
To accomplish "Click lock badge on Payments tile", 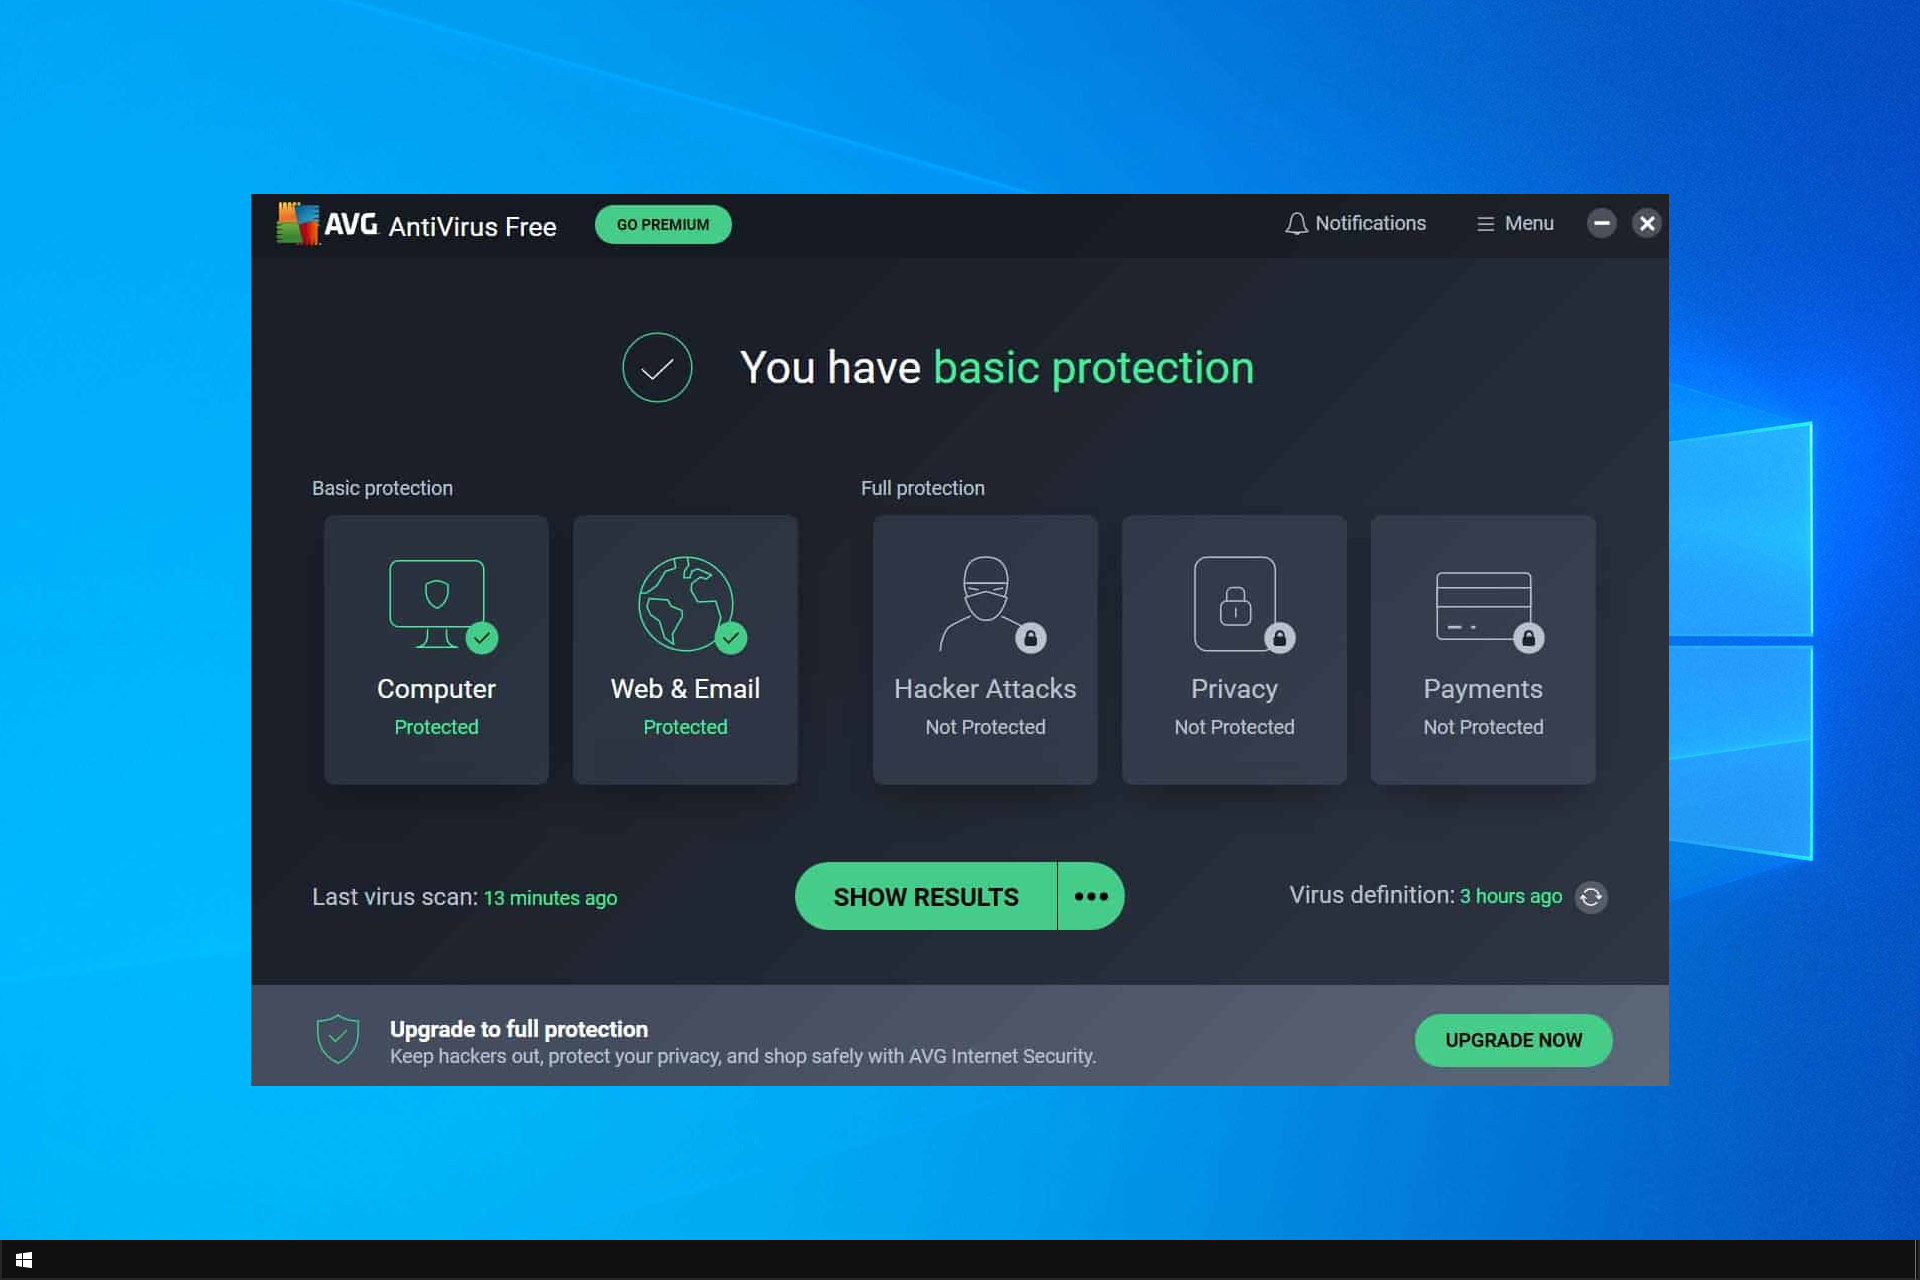I will [1529, 638].
